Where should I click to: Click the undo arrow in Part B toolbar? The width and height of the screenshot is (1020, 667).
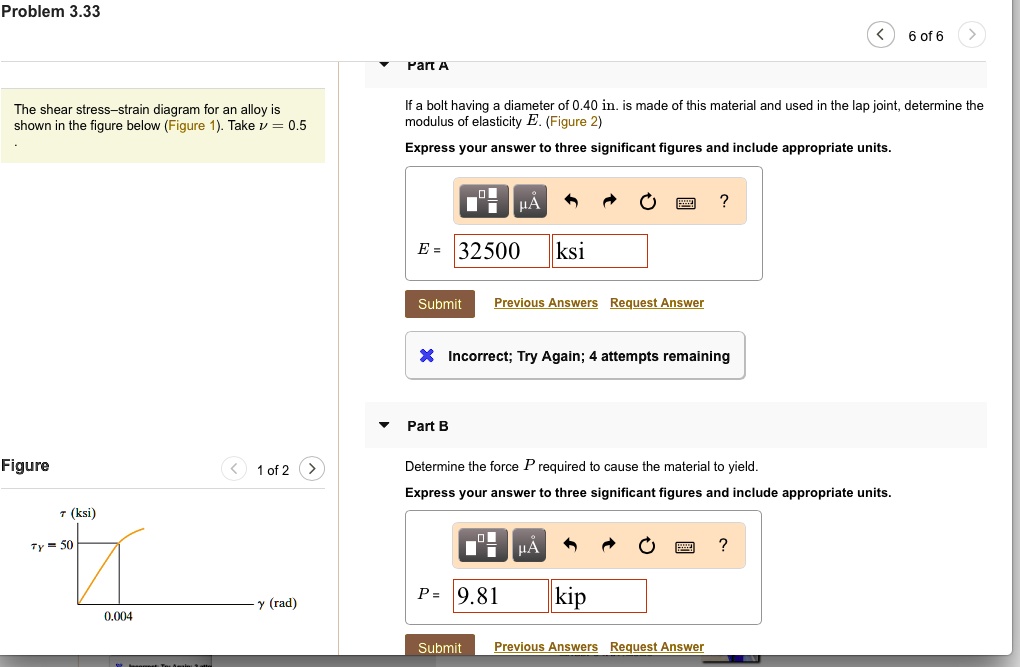[x=569, y=544]
